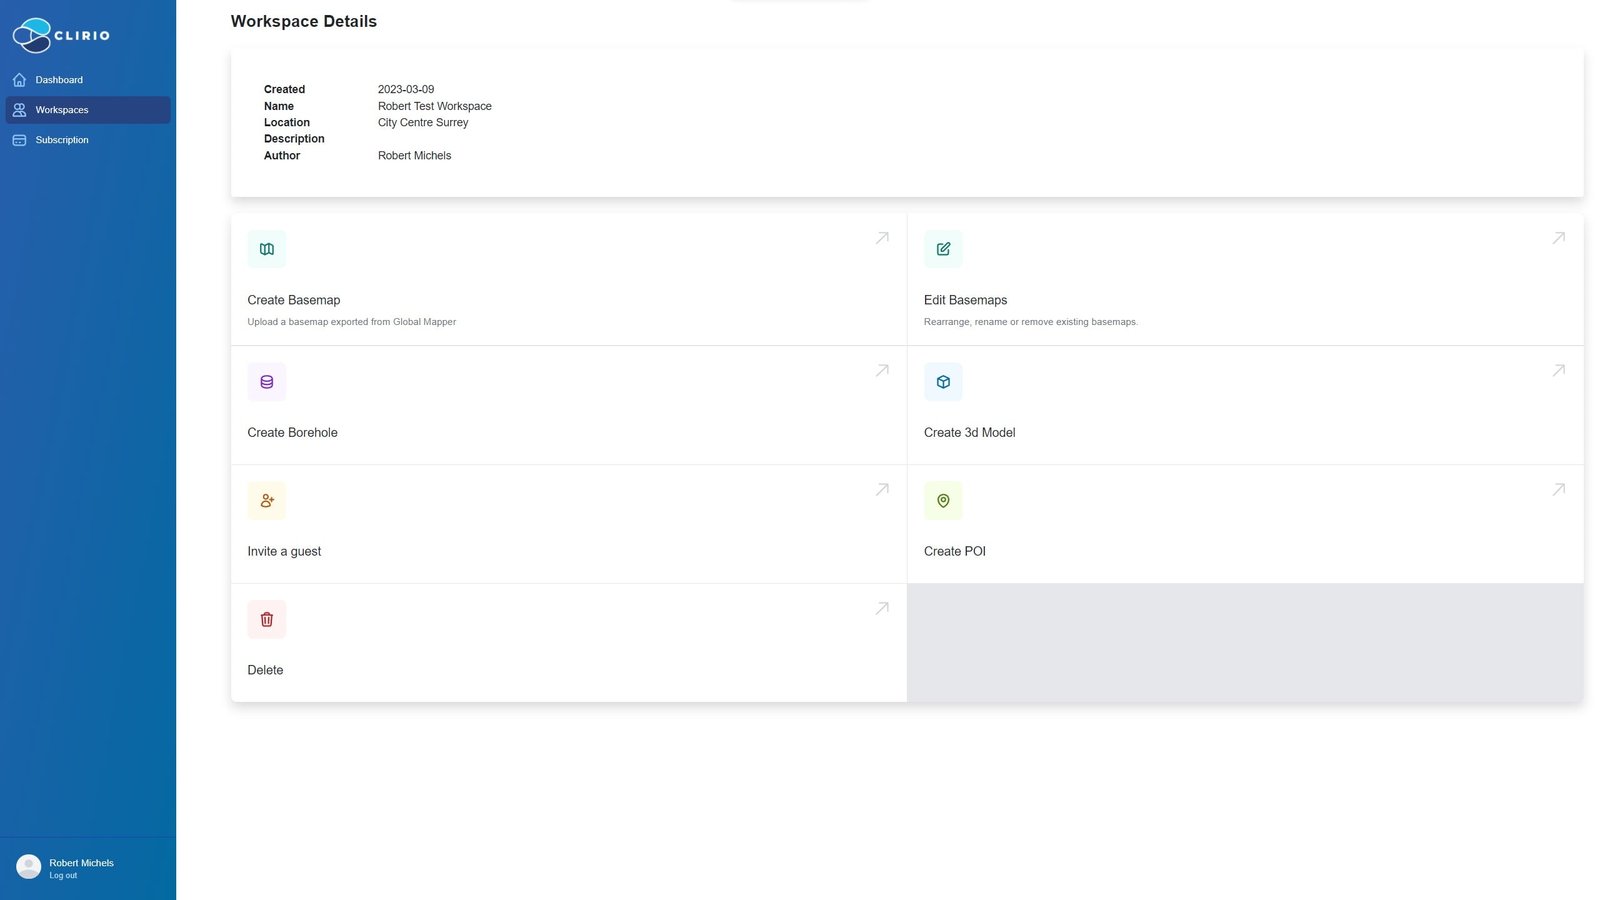
Task: Click the Clirio logo
Action: (x=61, y=35)
